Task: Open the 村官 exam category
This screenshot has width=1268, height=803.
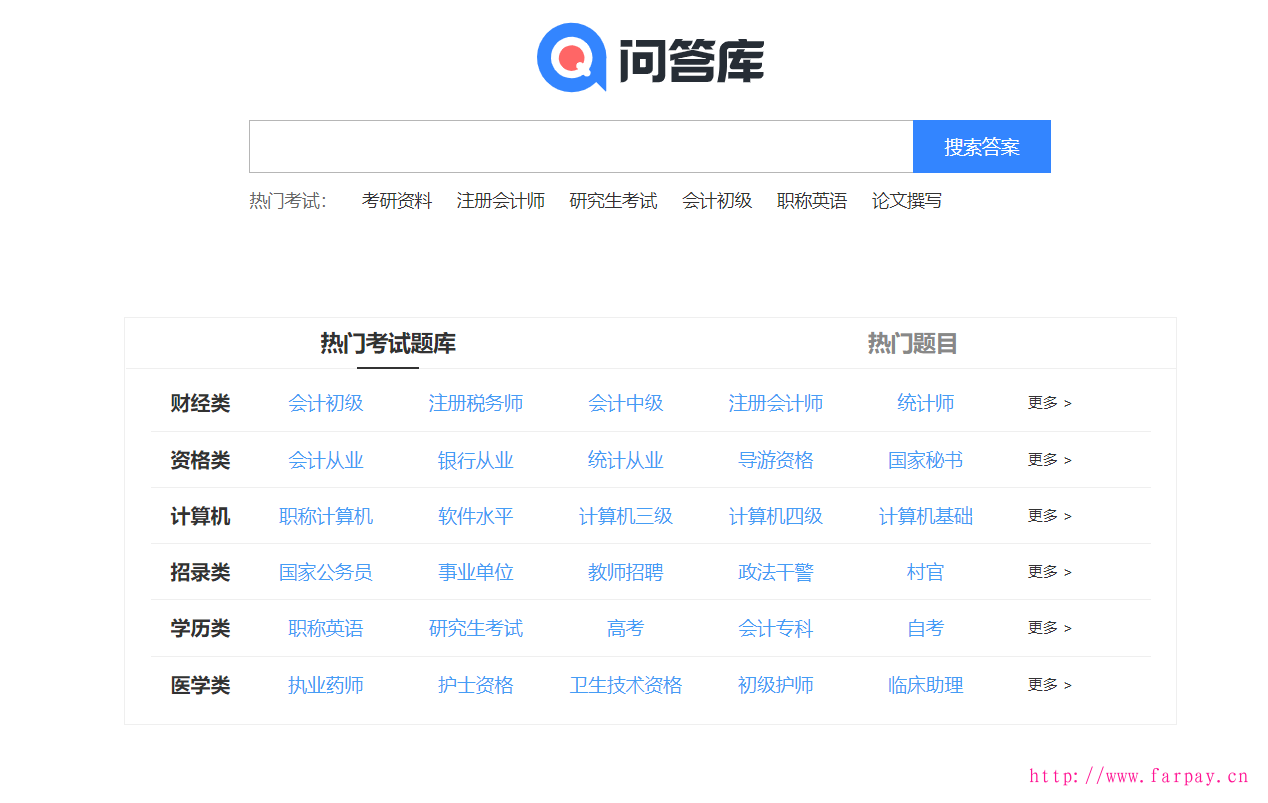Action: point(926,572)
